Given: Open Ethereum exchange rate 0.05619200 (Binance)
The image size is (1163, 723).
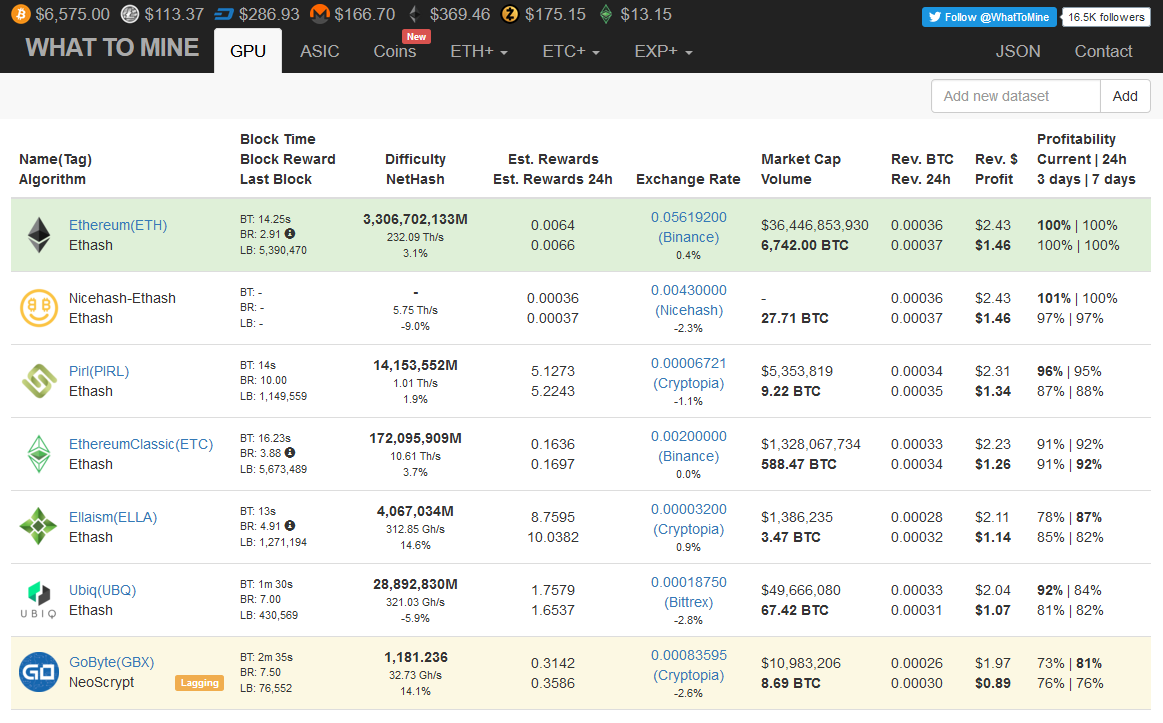Looking at the screenshot, I should coord(688,227).
